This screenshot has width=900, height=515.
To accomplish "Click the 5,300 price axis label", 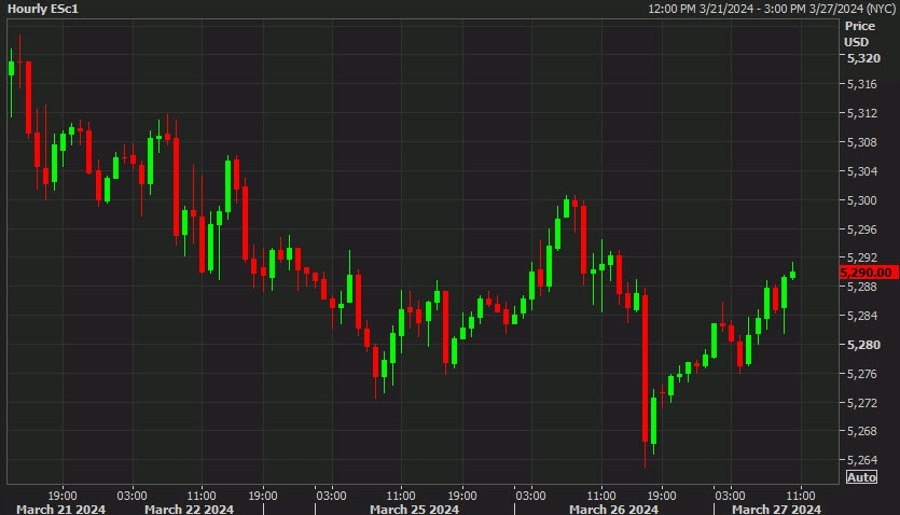I will 862,200.
